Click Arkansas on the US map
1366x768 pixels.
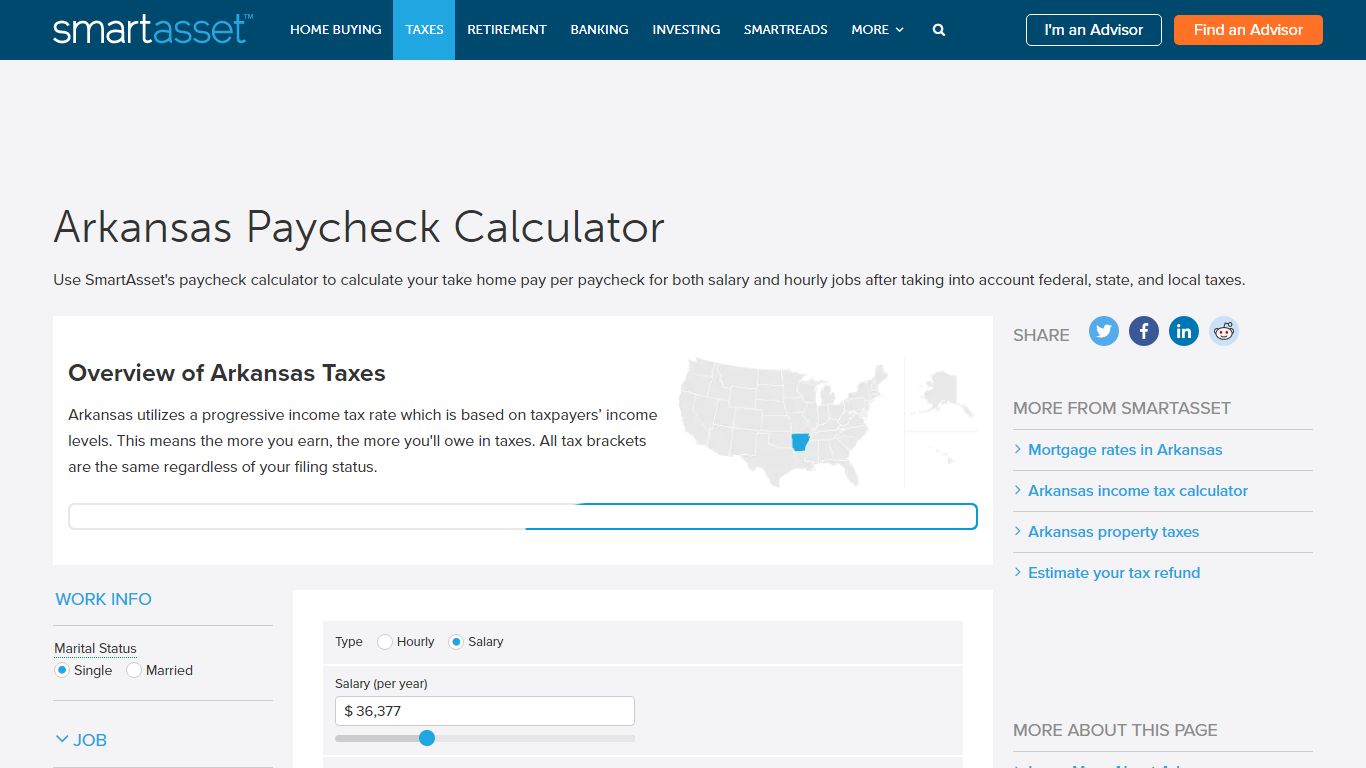[x=799, y=441]
